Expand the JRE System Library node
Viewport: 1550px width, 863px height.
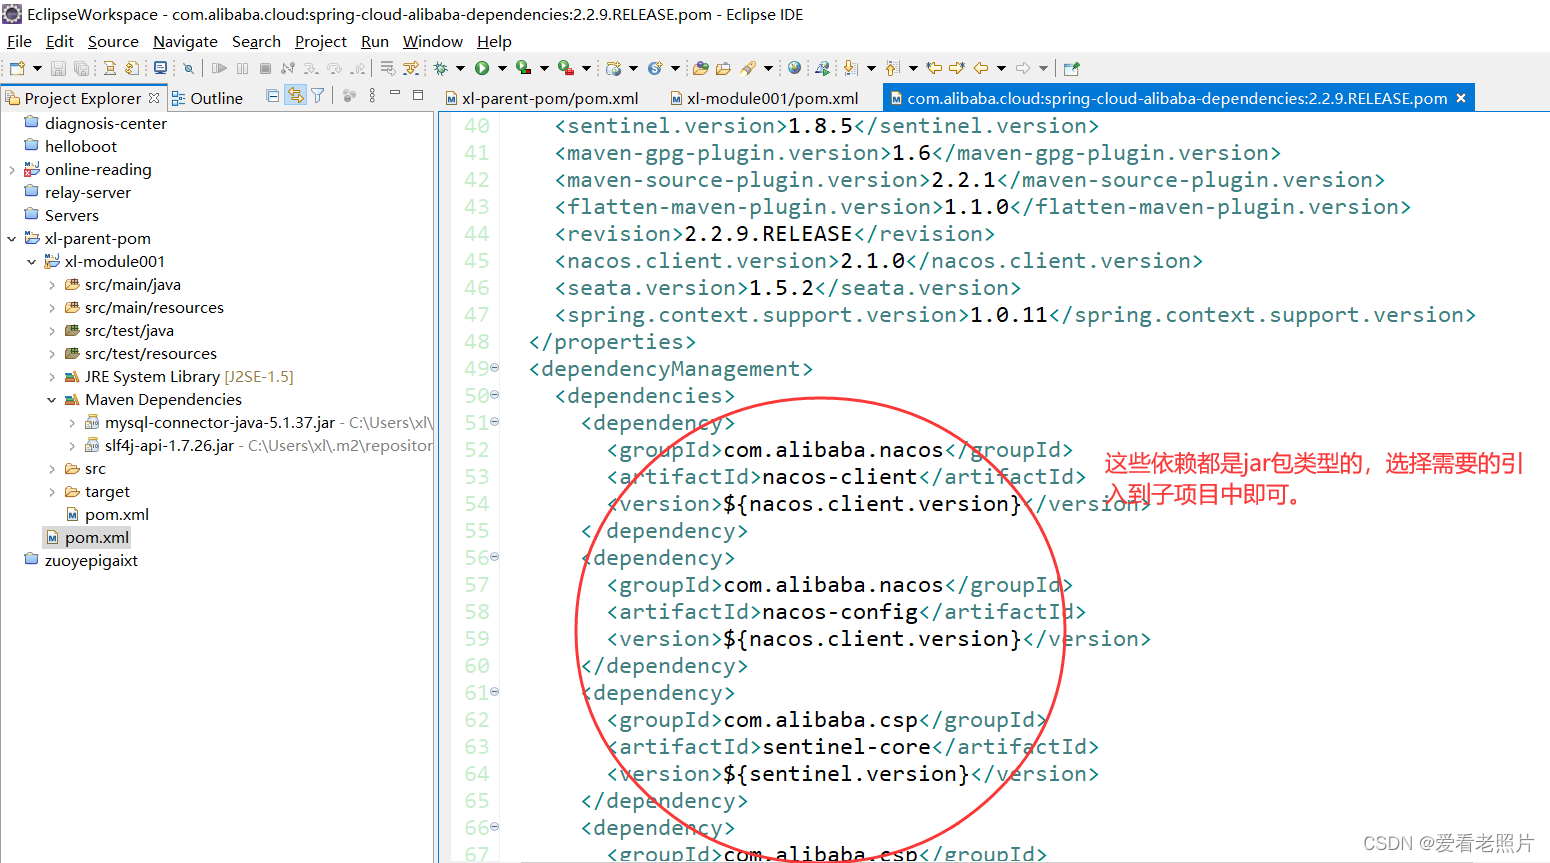tap(52, 377)
